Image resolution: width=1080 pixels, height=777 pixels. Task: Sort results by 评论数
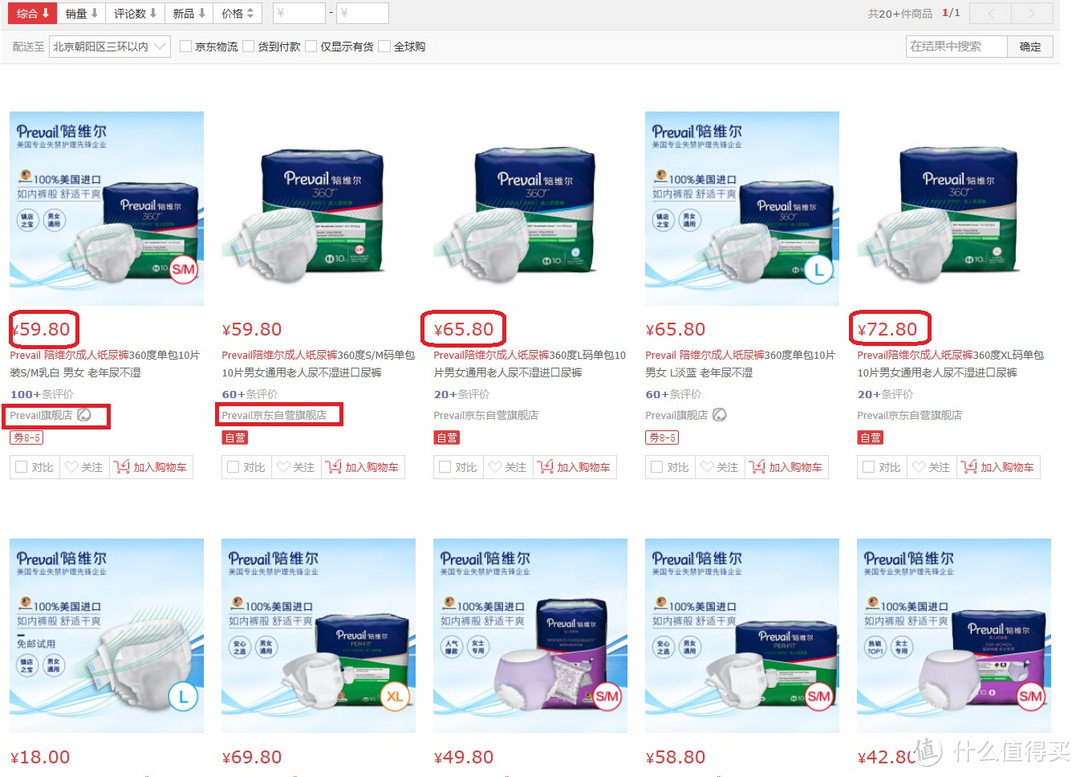(135, 13)
